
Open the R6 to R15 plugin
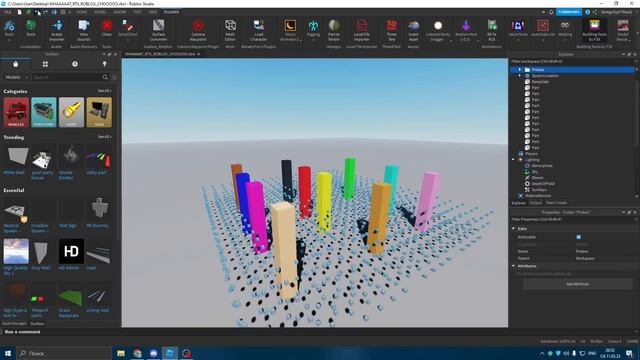tap(491, 30)
